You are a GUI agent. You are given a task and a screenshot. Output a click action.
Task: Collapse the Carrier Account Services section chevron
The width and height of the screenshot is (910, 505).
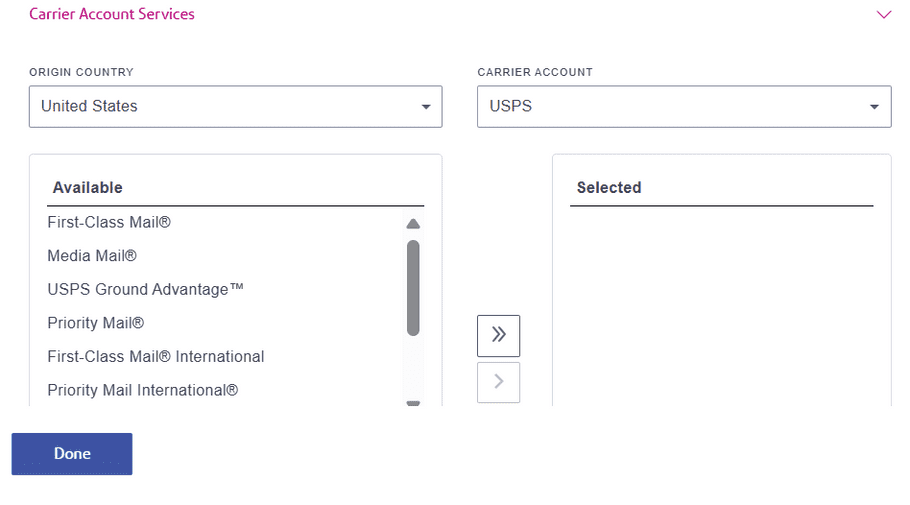[883, 15]
